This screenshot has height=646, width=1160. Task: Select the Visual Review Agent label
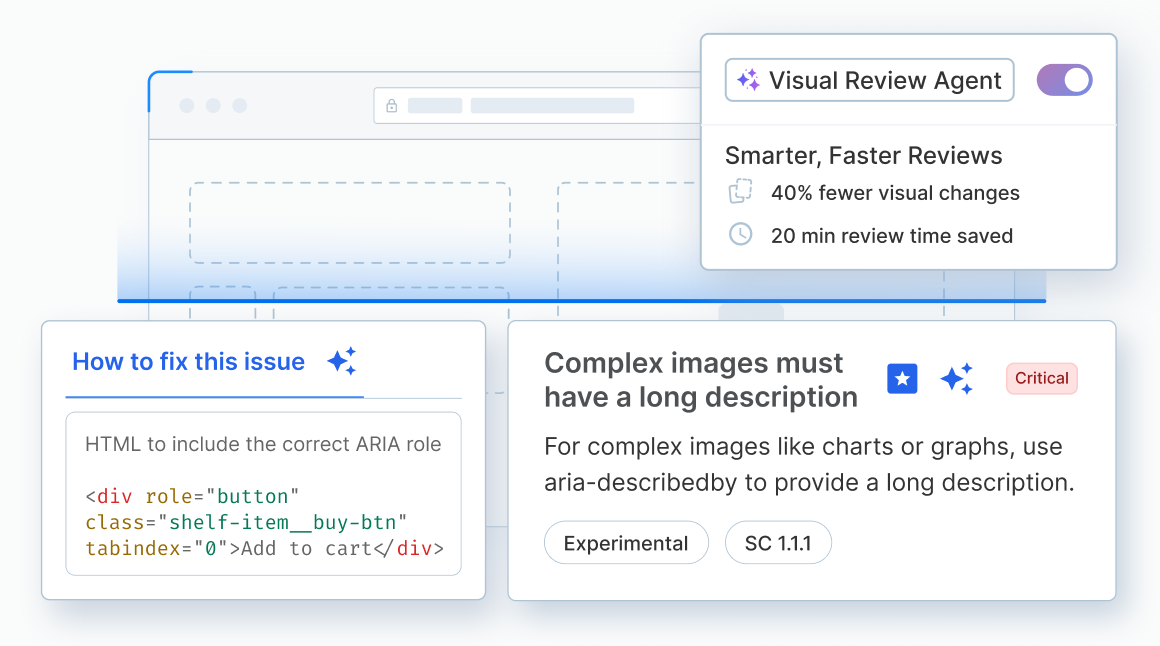click(x=883, y=79)
